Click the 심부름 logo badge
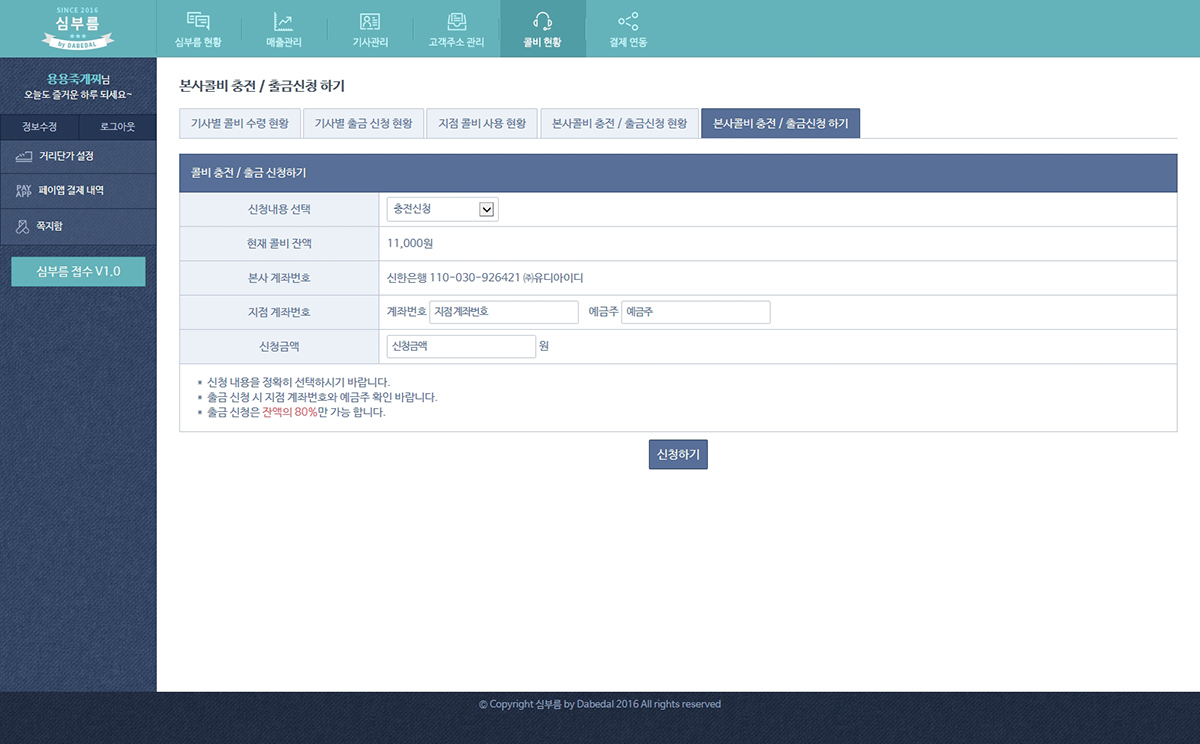Viewport: 1200px width, 744px height. click(78, 28)
